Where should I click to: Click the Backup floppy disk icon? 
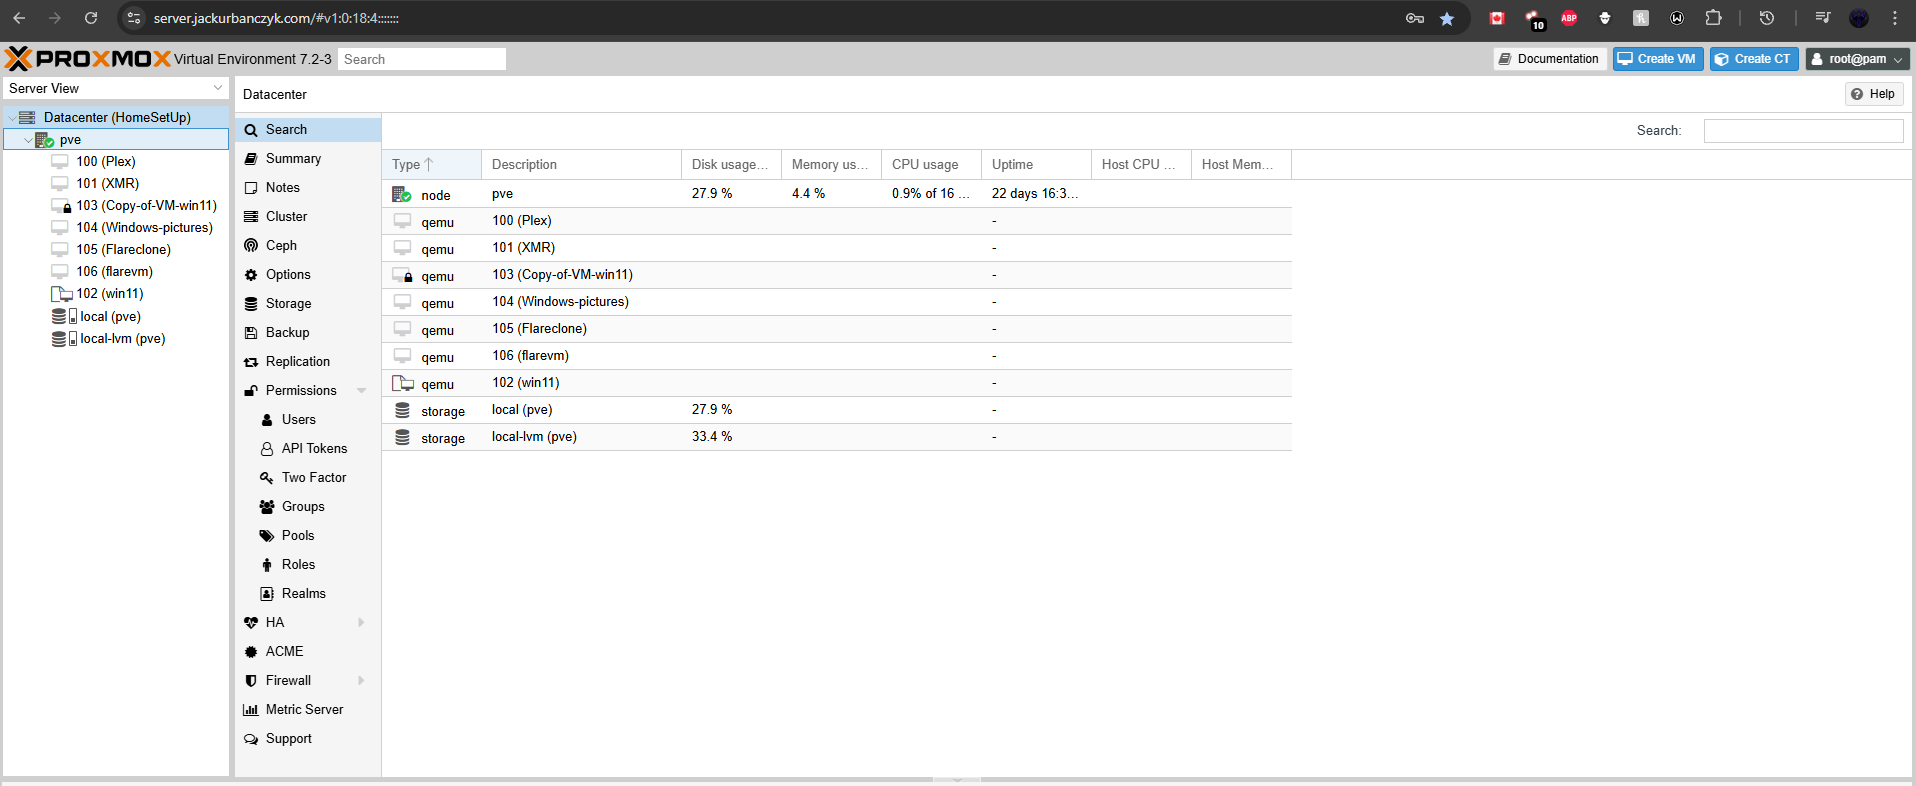[251, 333]
